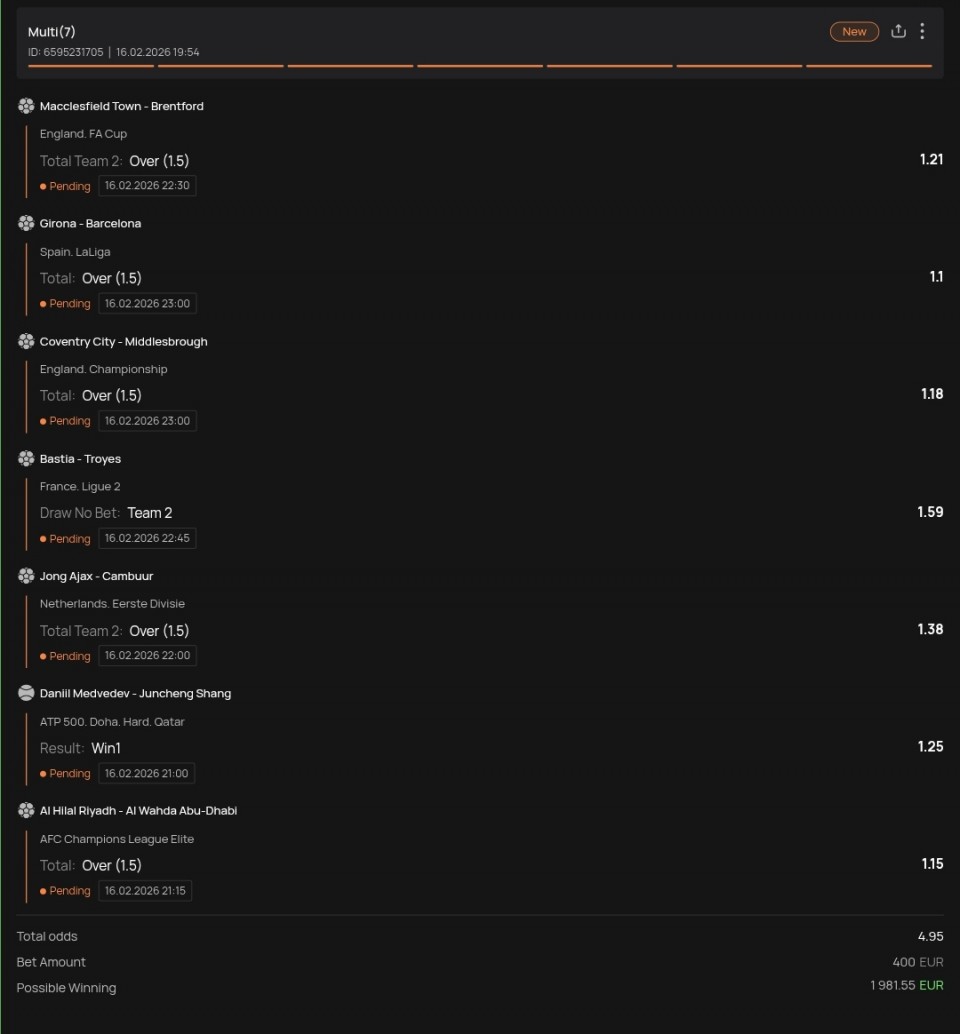Click the Possible Winning amount 1 981.55 EUR
960x1034 pixels.
[x=906, y=986]
